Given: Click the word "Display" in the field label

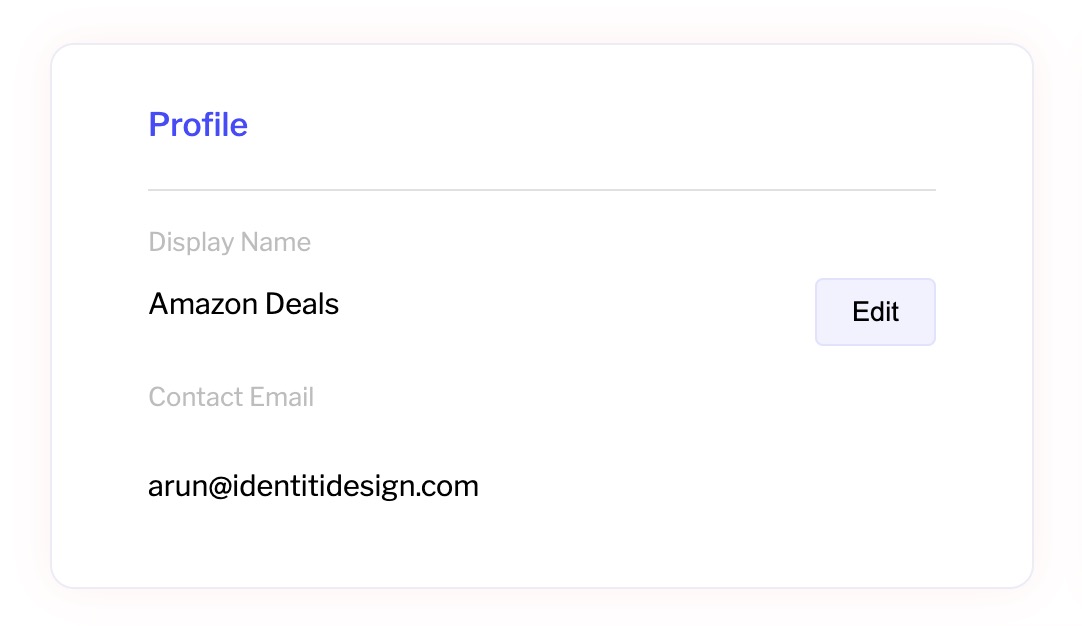Looking at the screenshot, I should pos(190,243).
